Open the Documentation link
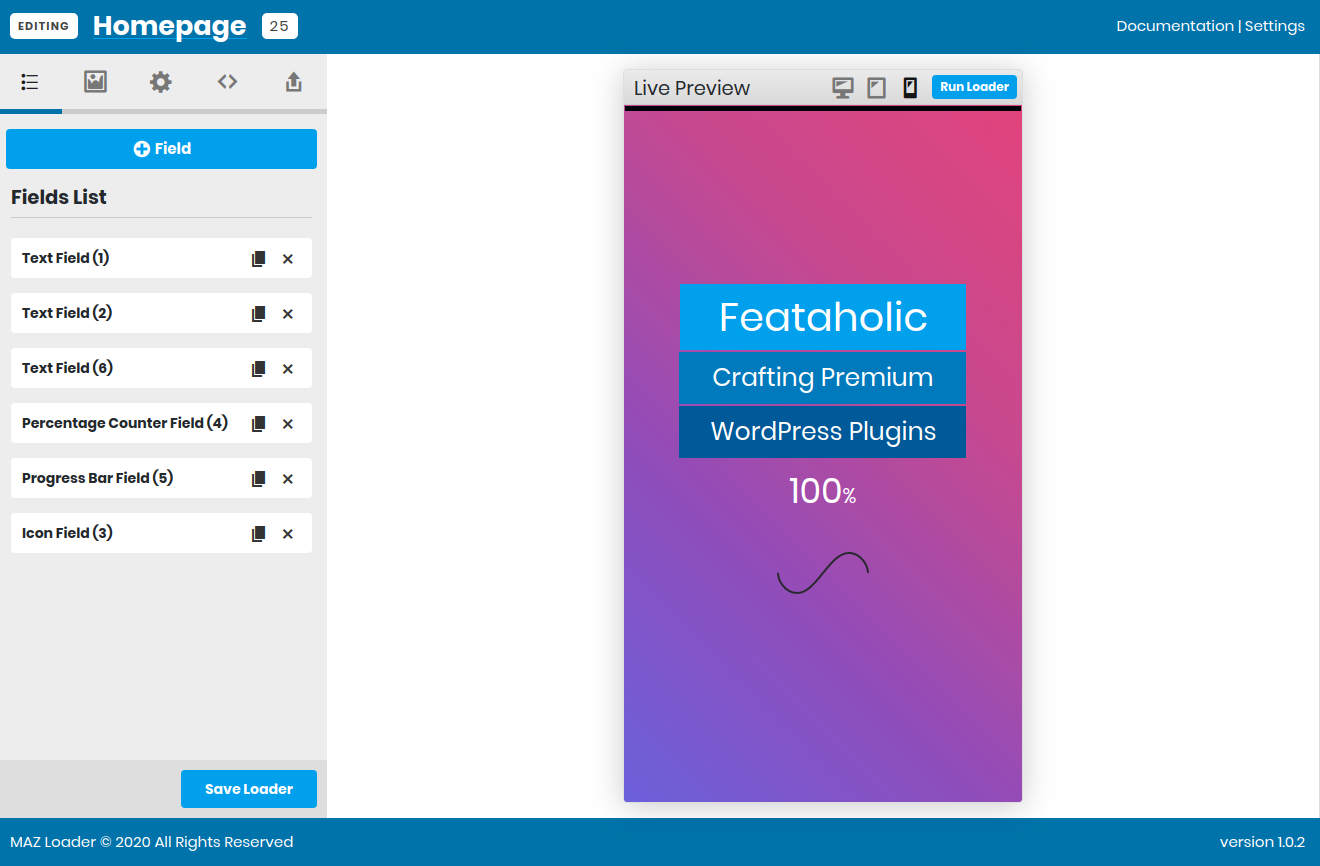Viewport: 1320px width, 866px height. click(x=1175, y=26)
